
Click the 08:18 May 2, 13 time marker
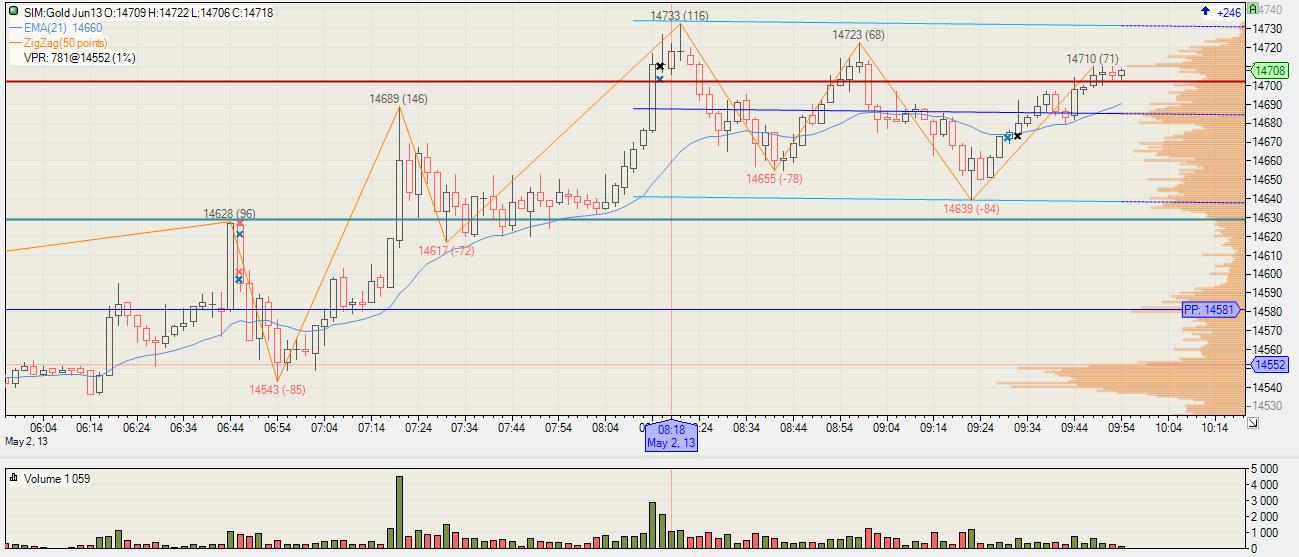click(671, 435)
